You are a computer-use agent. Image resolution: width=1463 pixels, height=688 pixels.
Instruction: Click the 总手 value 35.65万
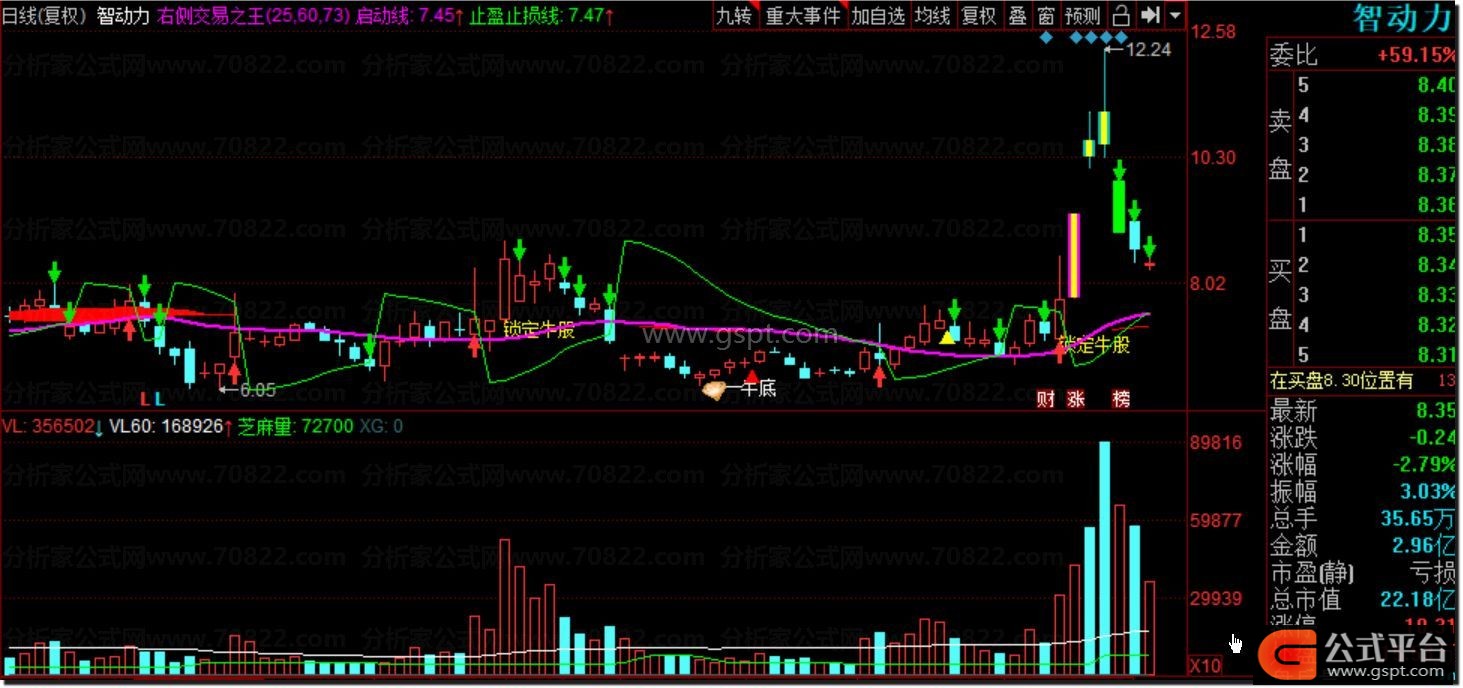1417,519
